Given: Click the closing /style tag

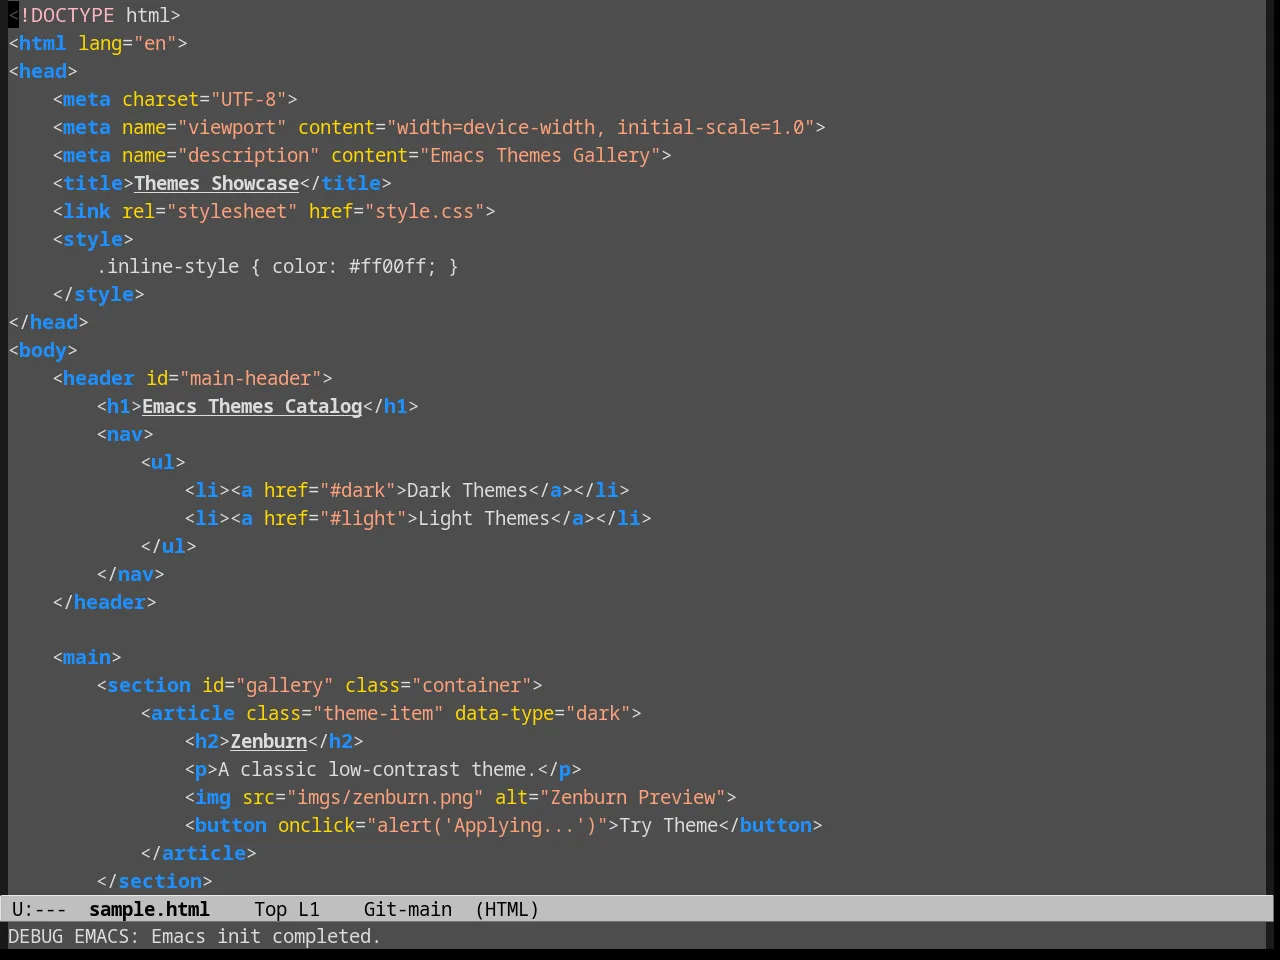Looking at the screenshot, I should click(x=98, y=294).
